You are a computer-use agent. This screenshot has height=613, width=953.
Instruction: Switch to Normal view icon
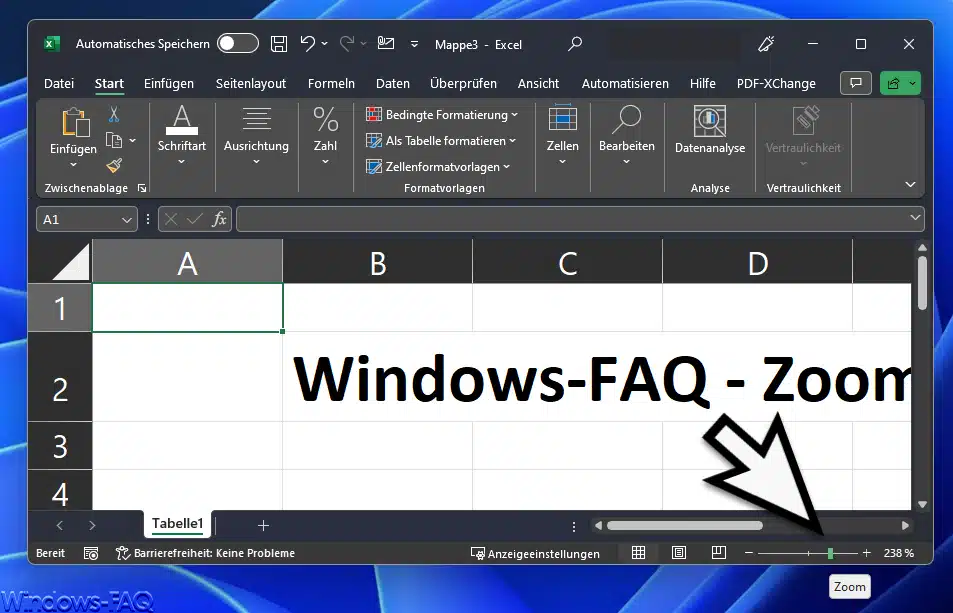[638, 552]
